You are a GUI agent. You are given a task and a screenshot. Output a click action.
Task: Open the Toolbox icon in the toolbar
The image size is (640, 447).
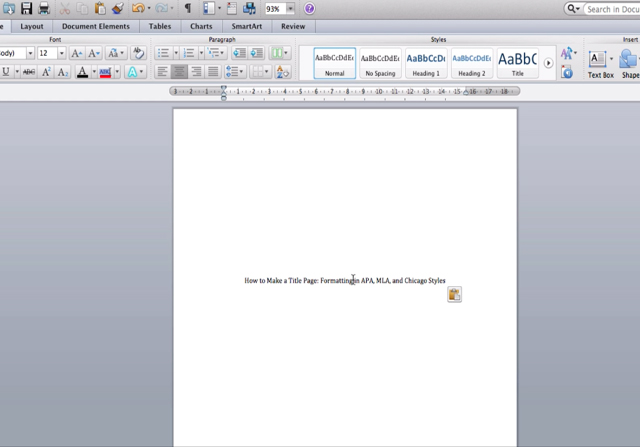point(232,8)
